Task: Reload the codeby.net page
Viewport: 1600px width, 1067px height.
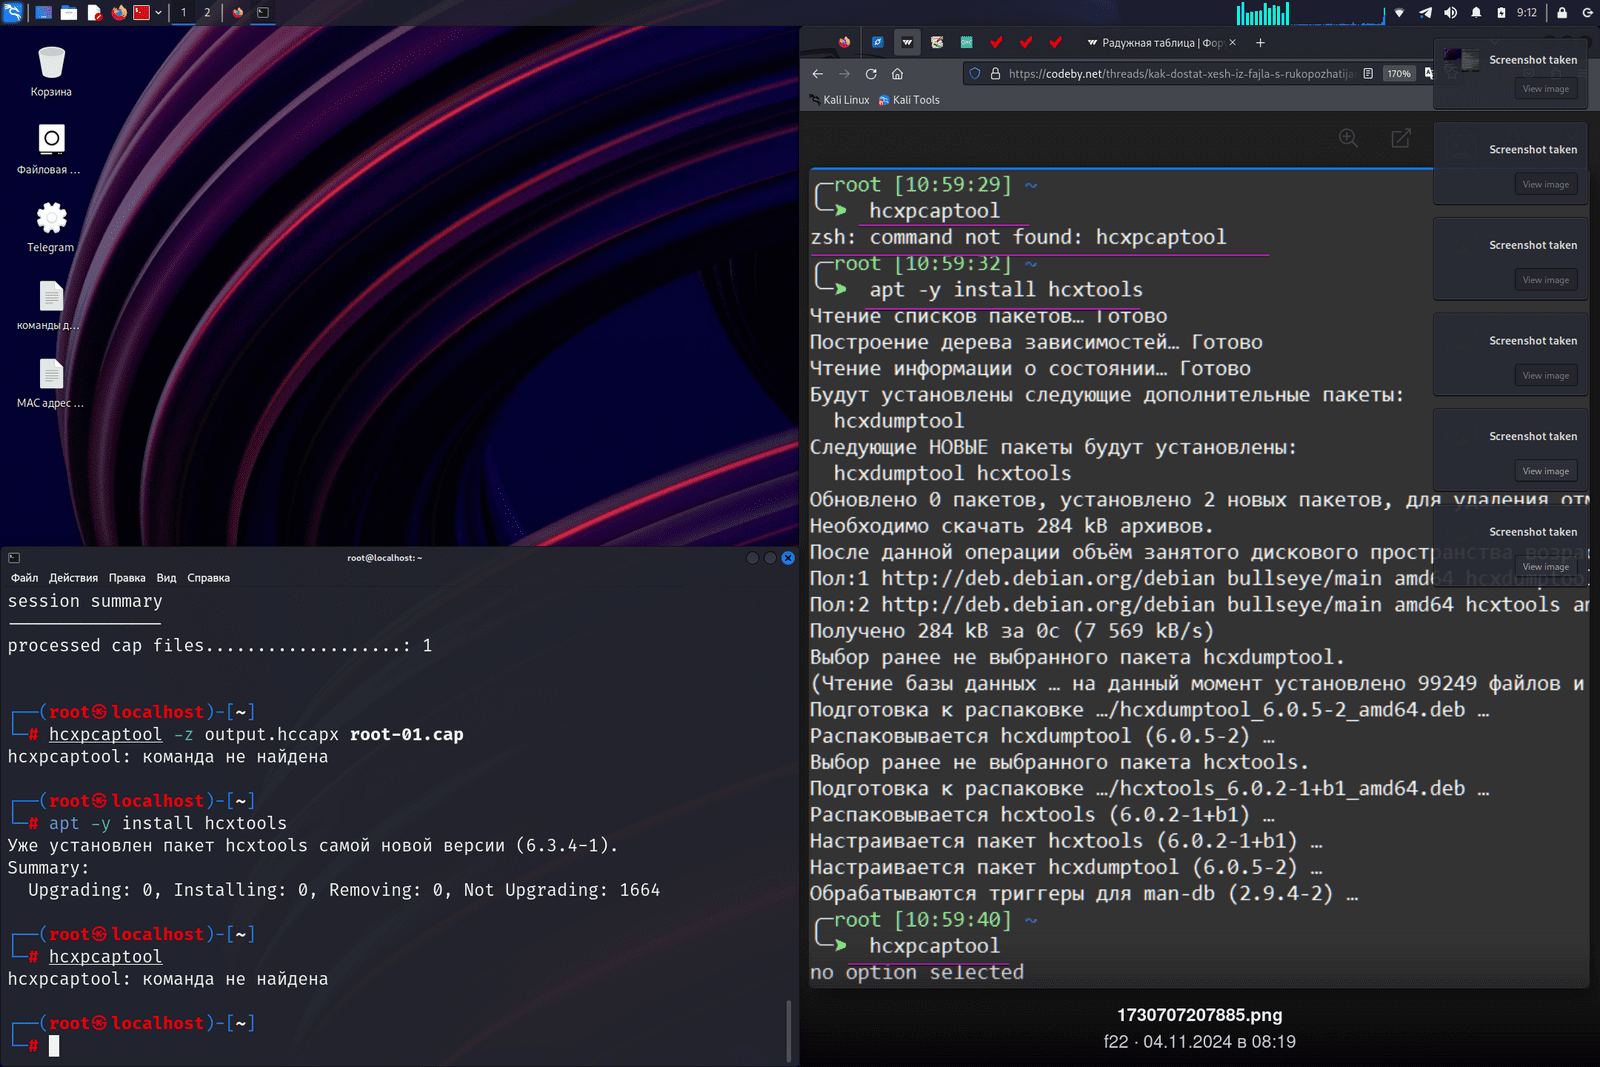Action: click(871, 74)
